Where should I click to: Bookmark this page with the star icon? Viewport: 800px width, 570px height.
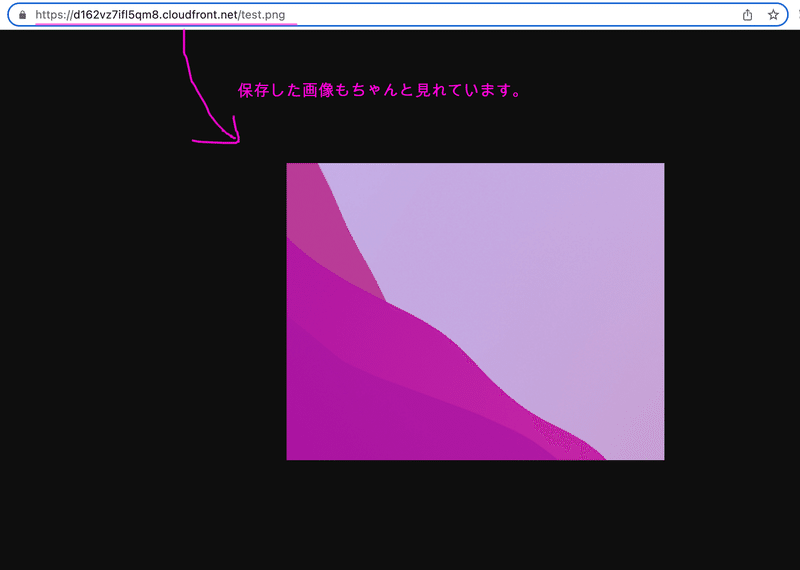pos(773,15)
